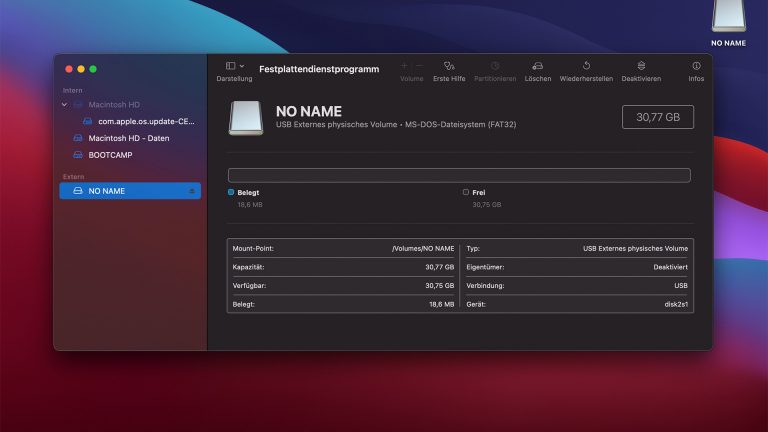This screenshot has height=432, width=768.
Task: Click the disk usage bar
Action: [x=459, y=175]
